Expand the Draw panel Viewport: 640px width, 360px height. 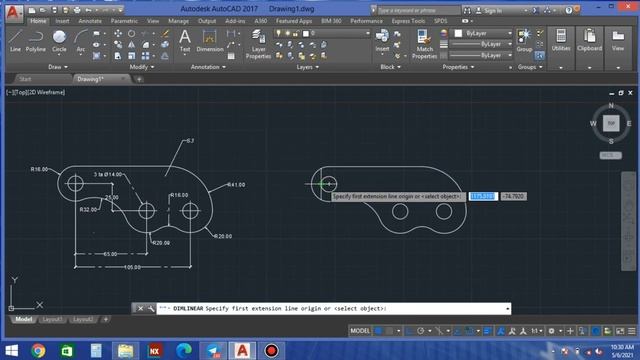58,67
